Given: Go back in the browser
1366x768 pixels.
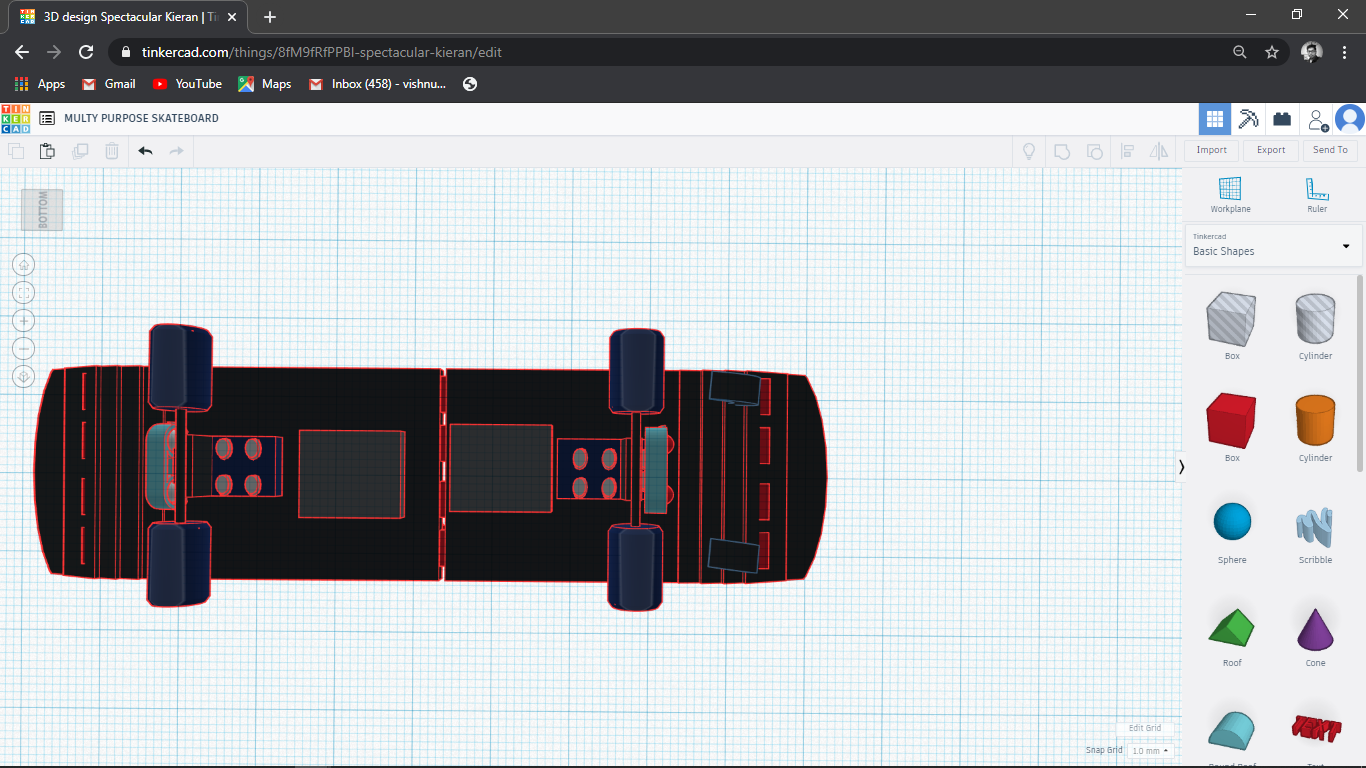Looking at the screenshot, I should pyautogui.click(x=22, y=52).
